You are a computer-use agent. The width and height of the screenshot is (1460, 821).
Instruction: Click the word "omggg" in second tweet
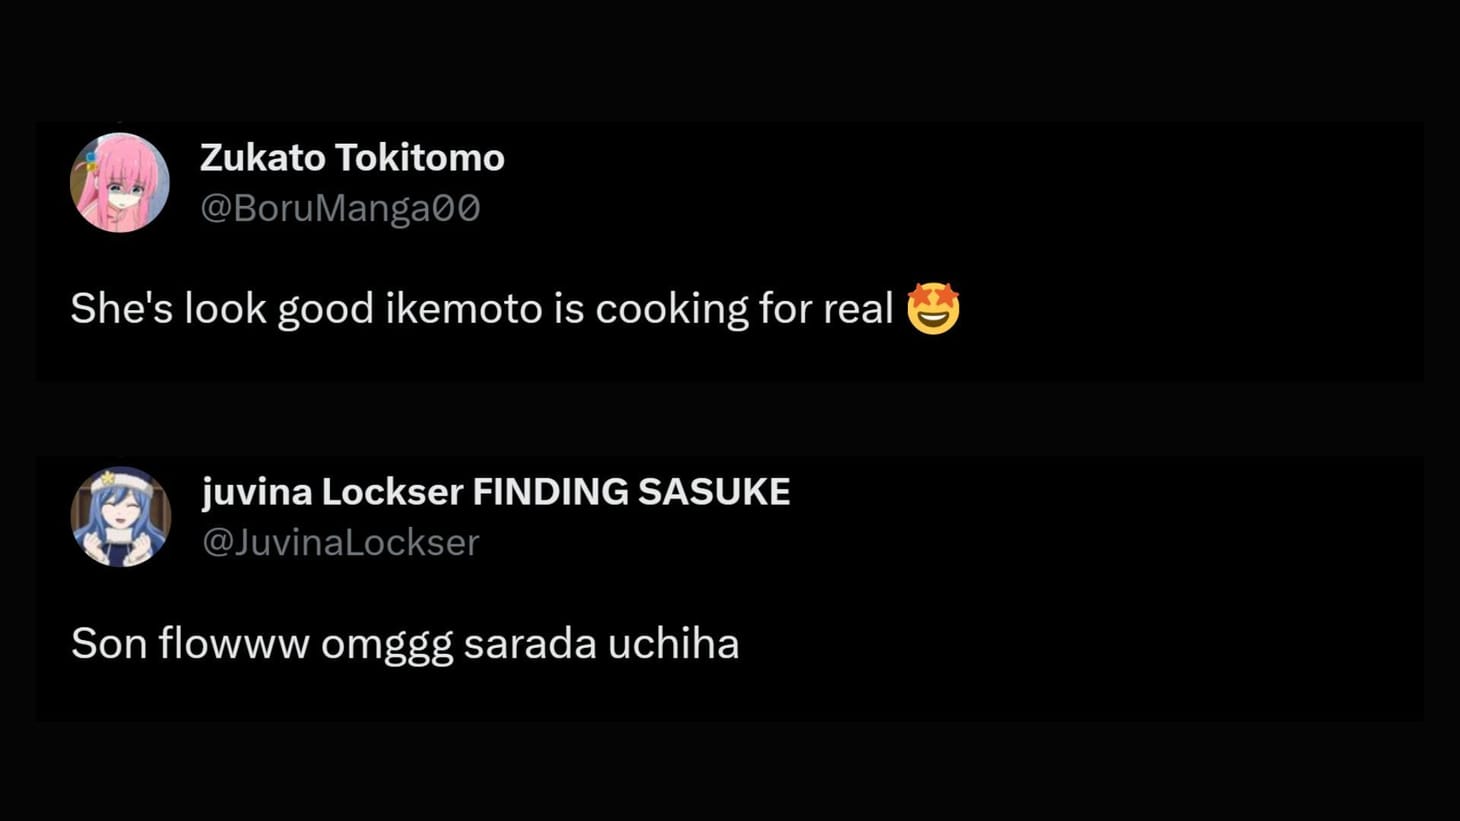click(386, 645)
